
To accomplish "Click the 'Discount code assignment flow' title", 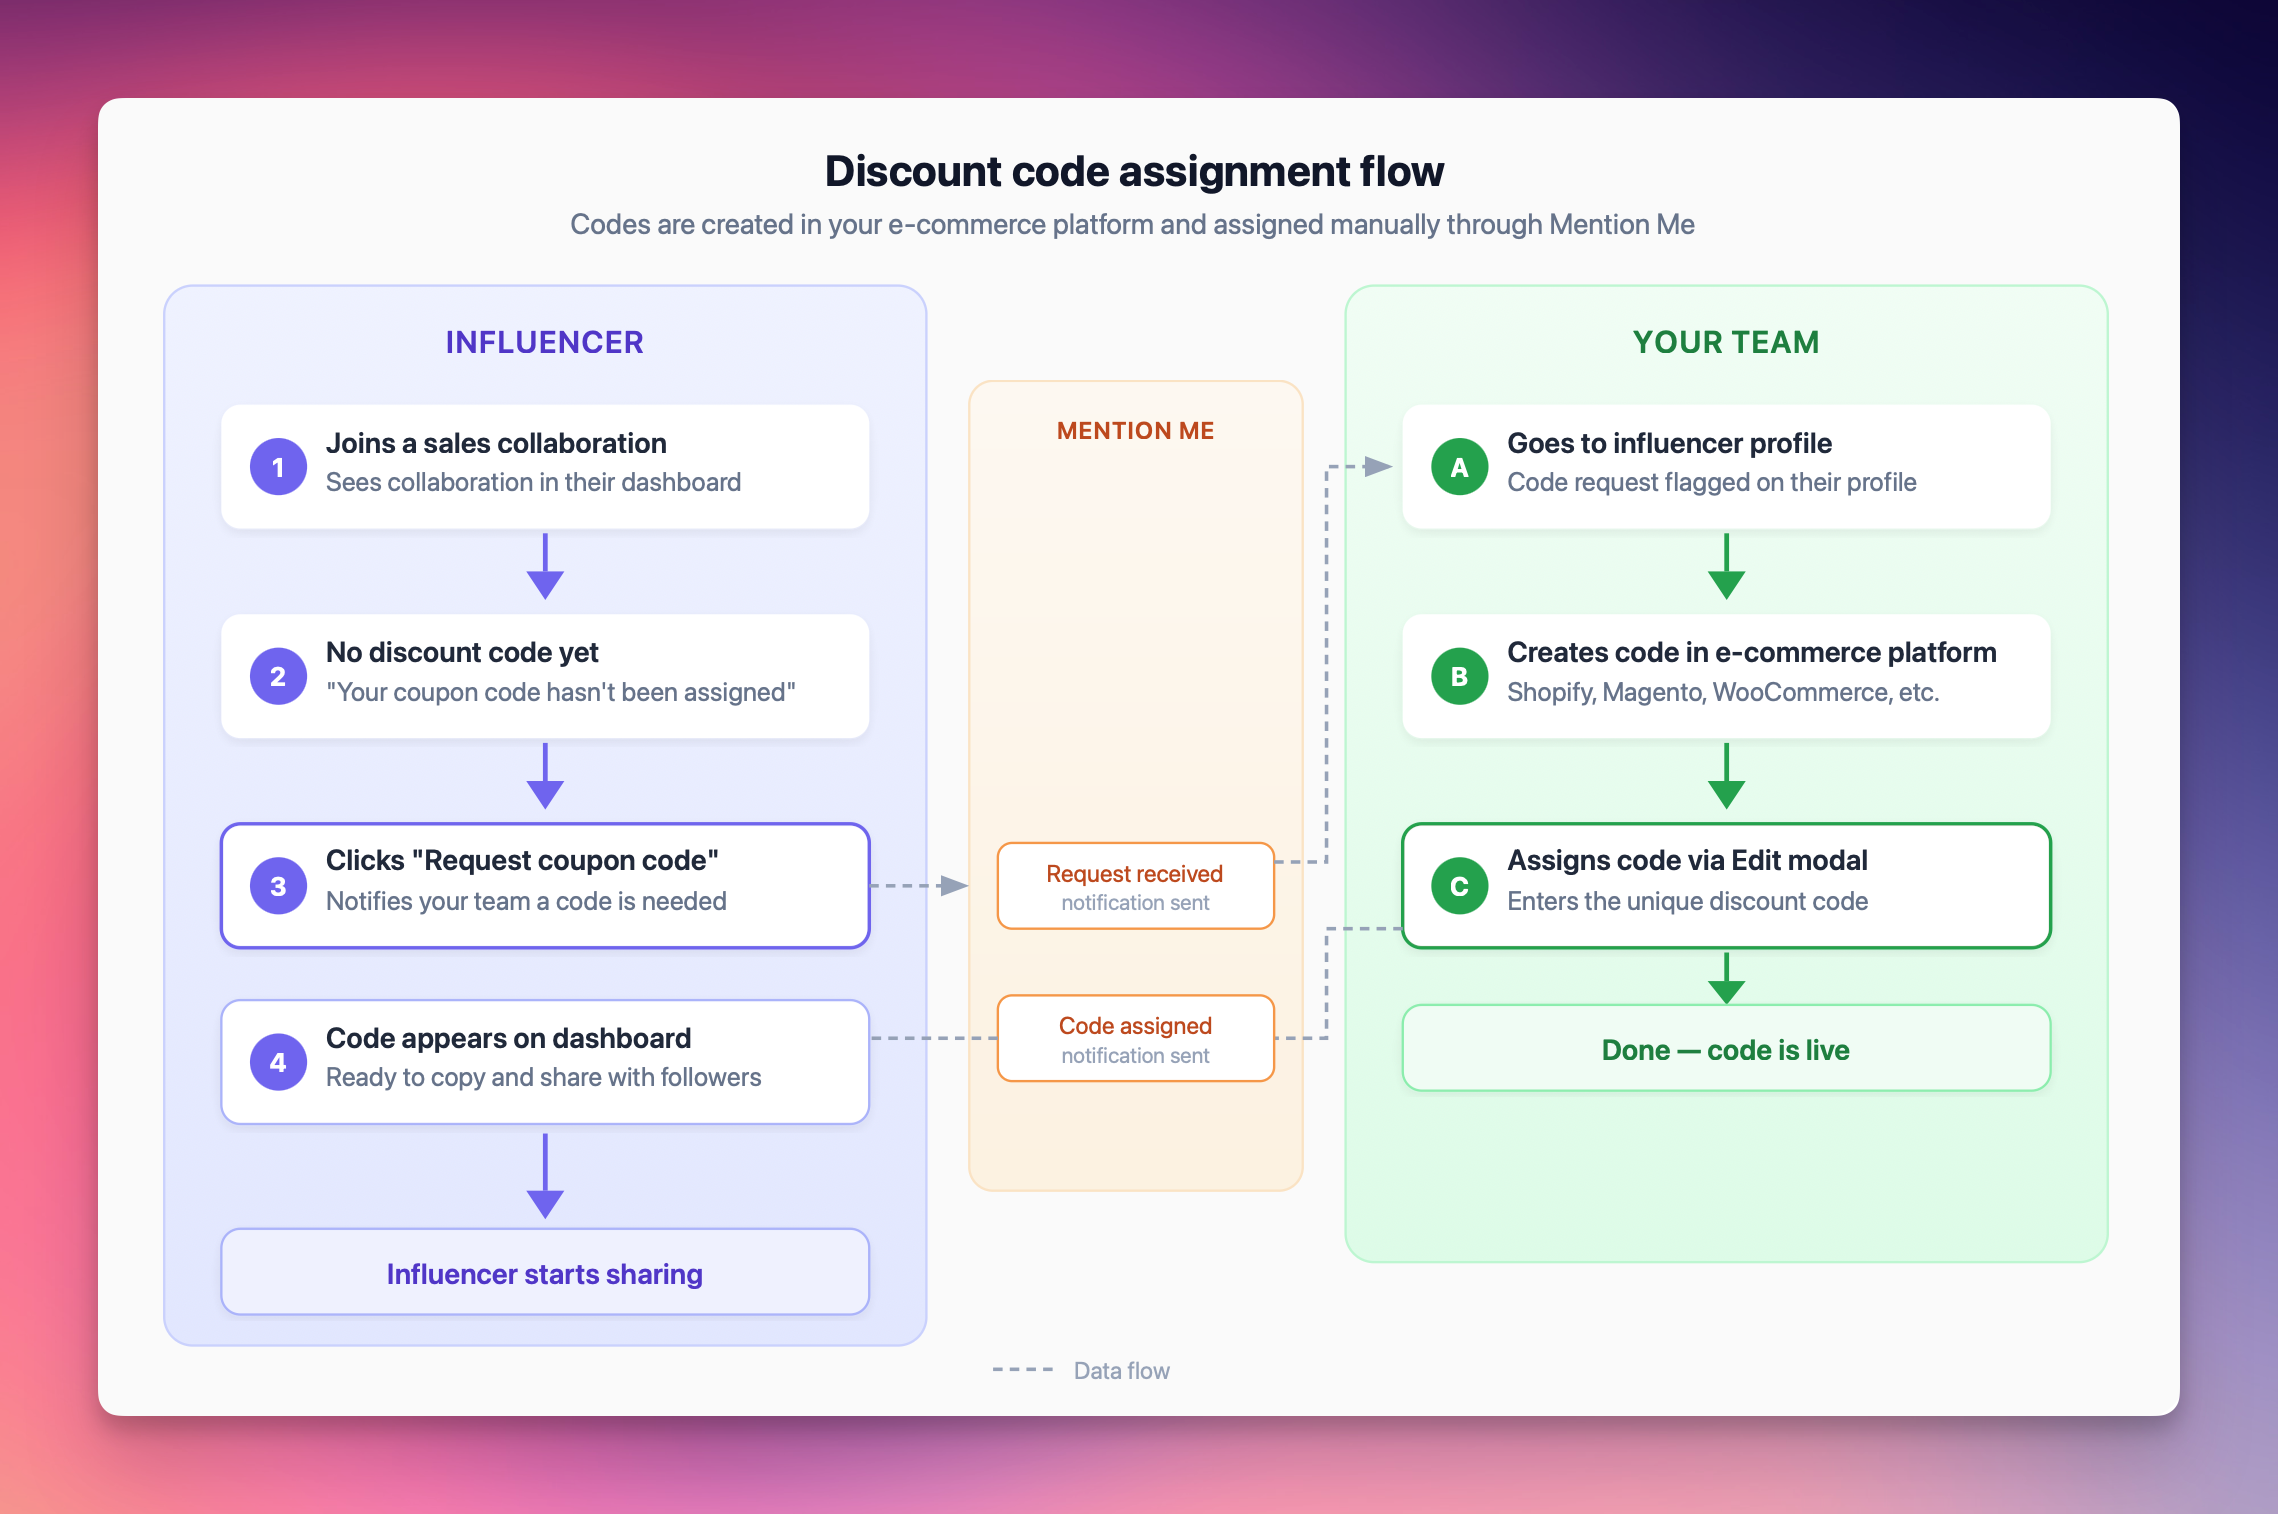I will (x=1134, y=170).
